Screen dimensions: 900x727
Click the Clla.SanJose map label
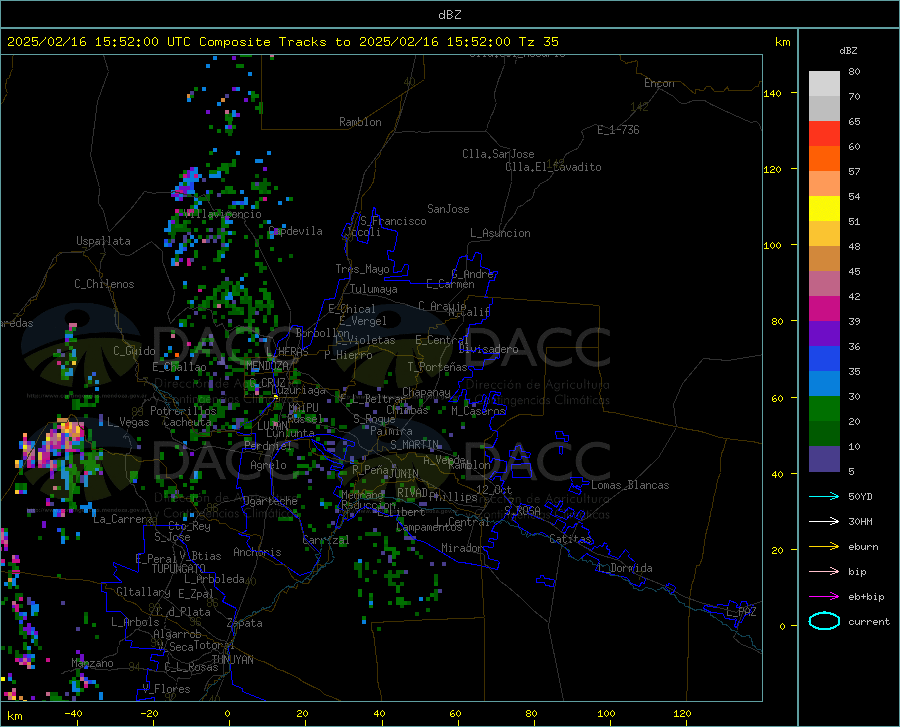498,154
